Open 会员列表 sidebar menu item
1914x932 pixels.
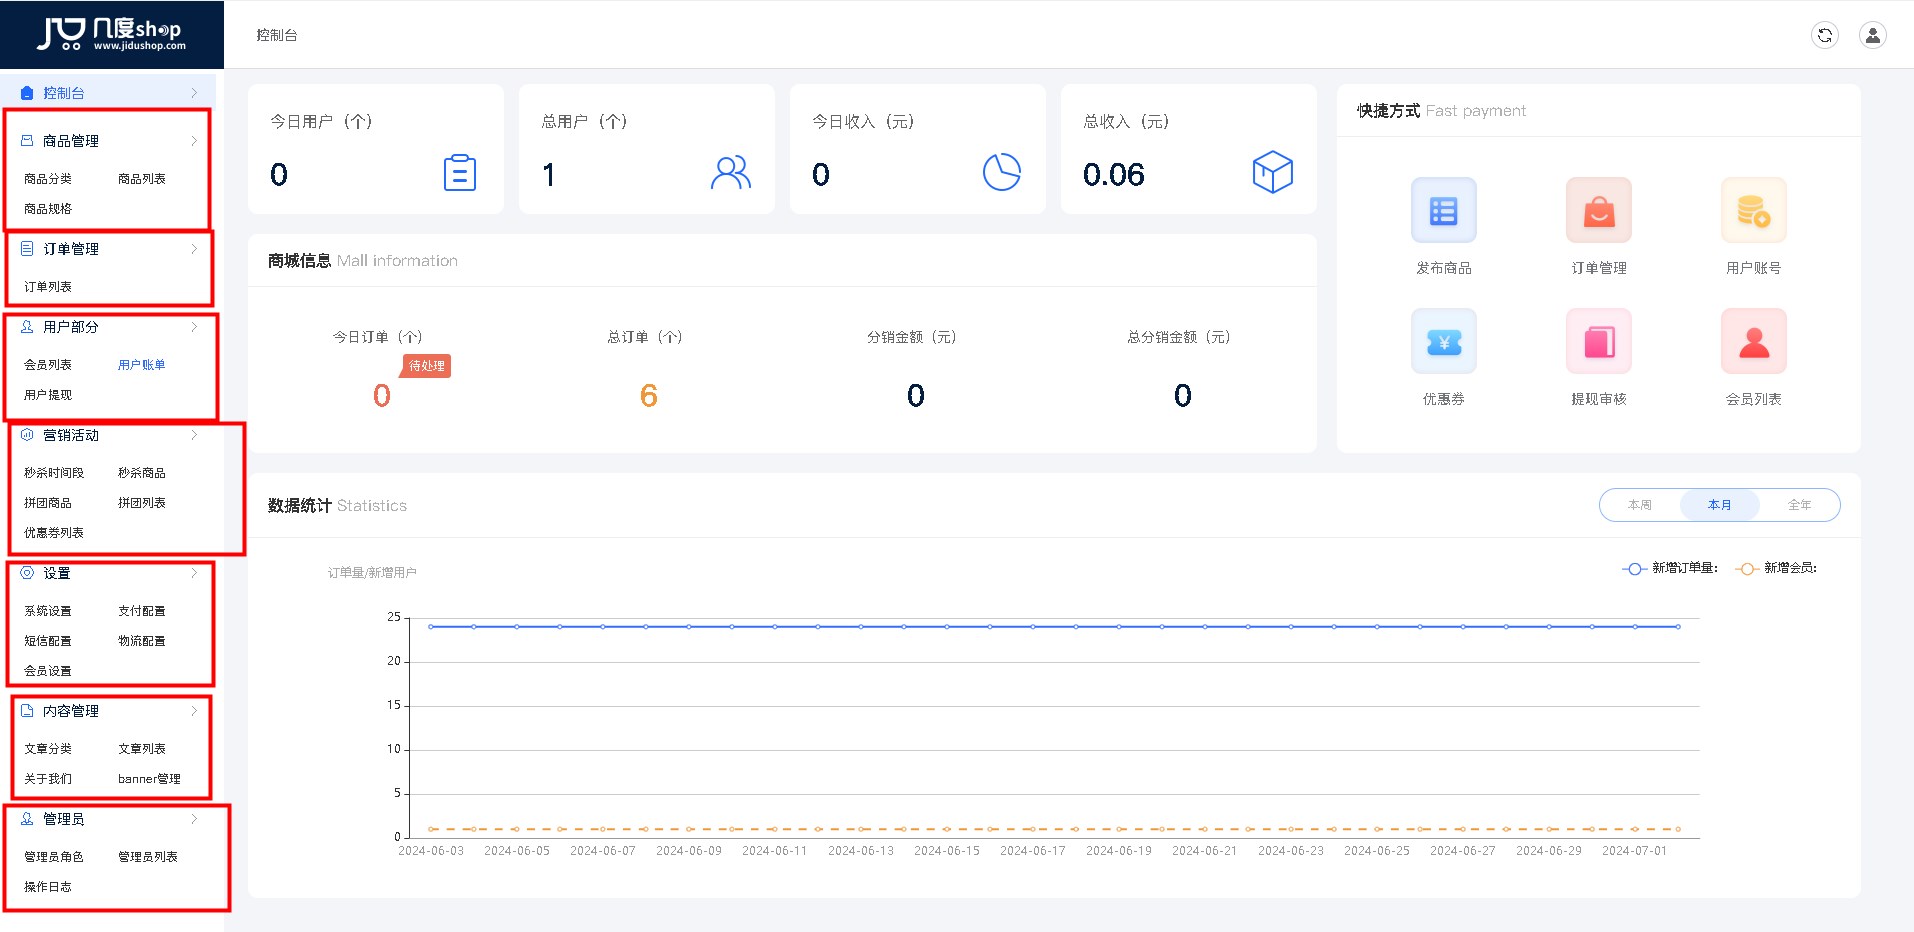48,365
